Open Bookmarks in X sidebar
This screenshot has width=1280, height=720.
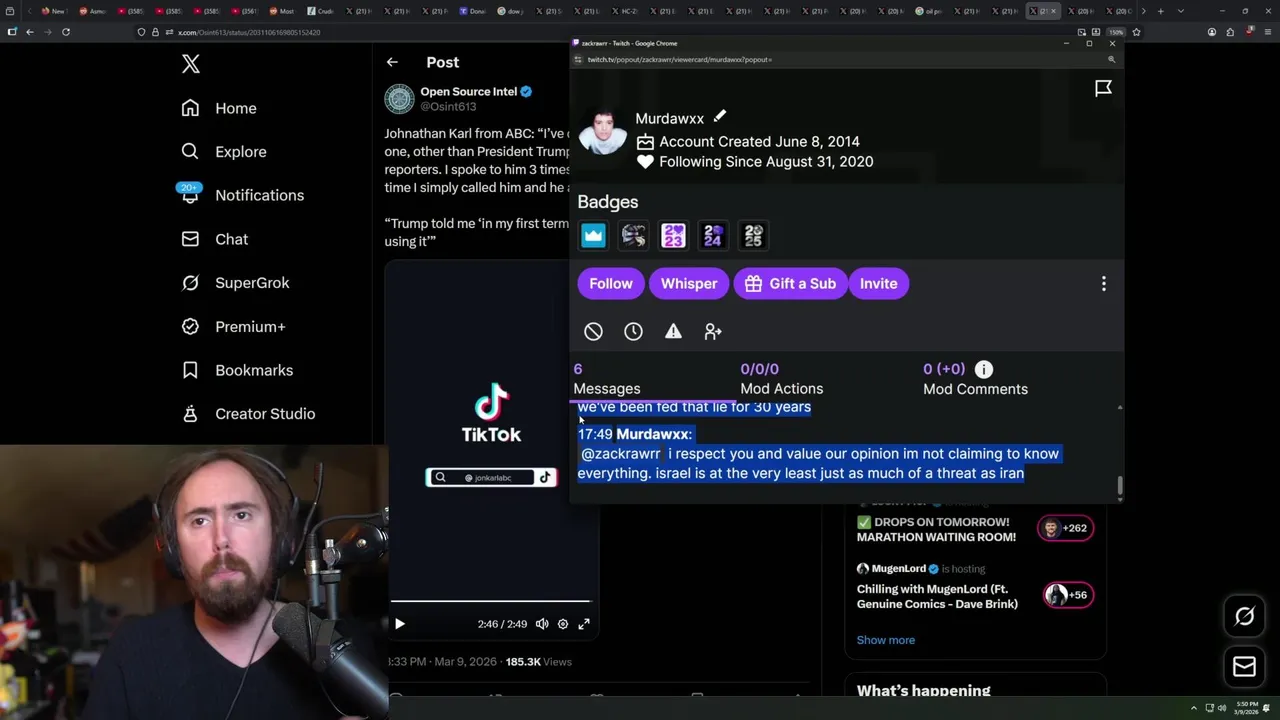pos(237,370)
